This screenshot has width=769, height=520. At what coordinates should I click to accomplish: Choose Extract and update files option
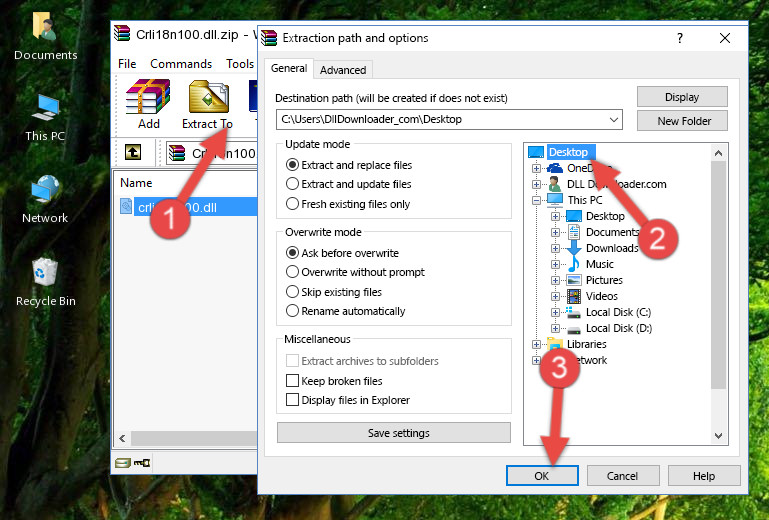(x=348, y=184)
